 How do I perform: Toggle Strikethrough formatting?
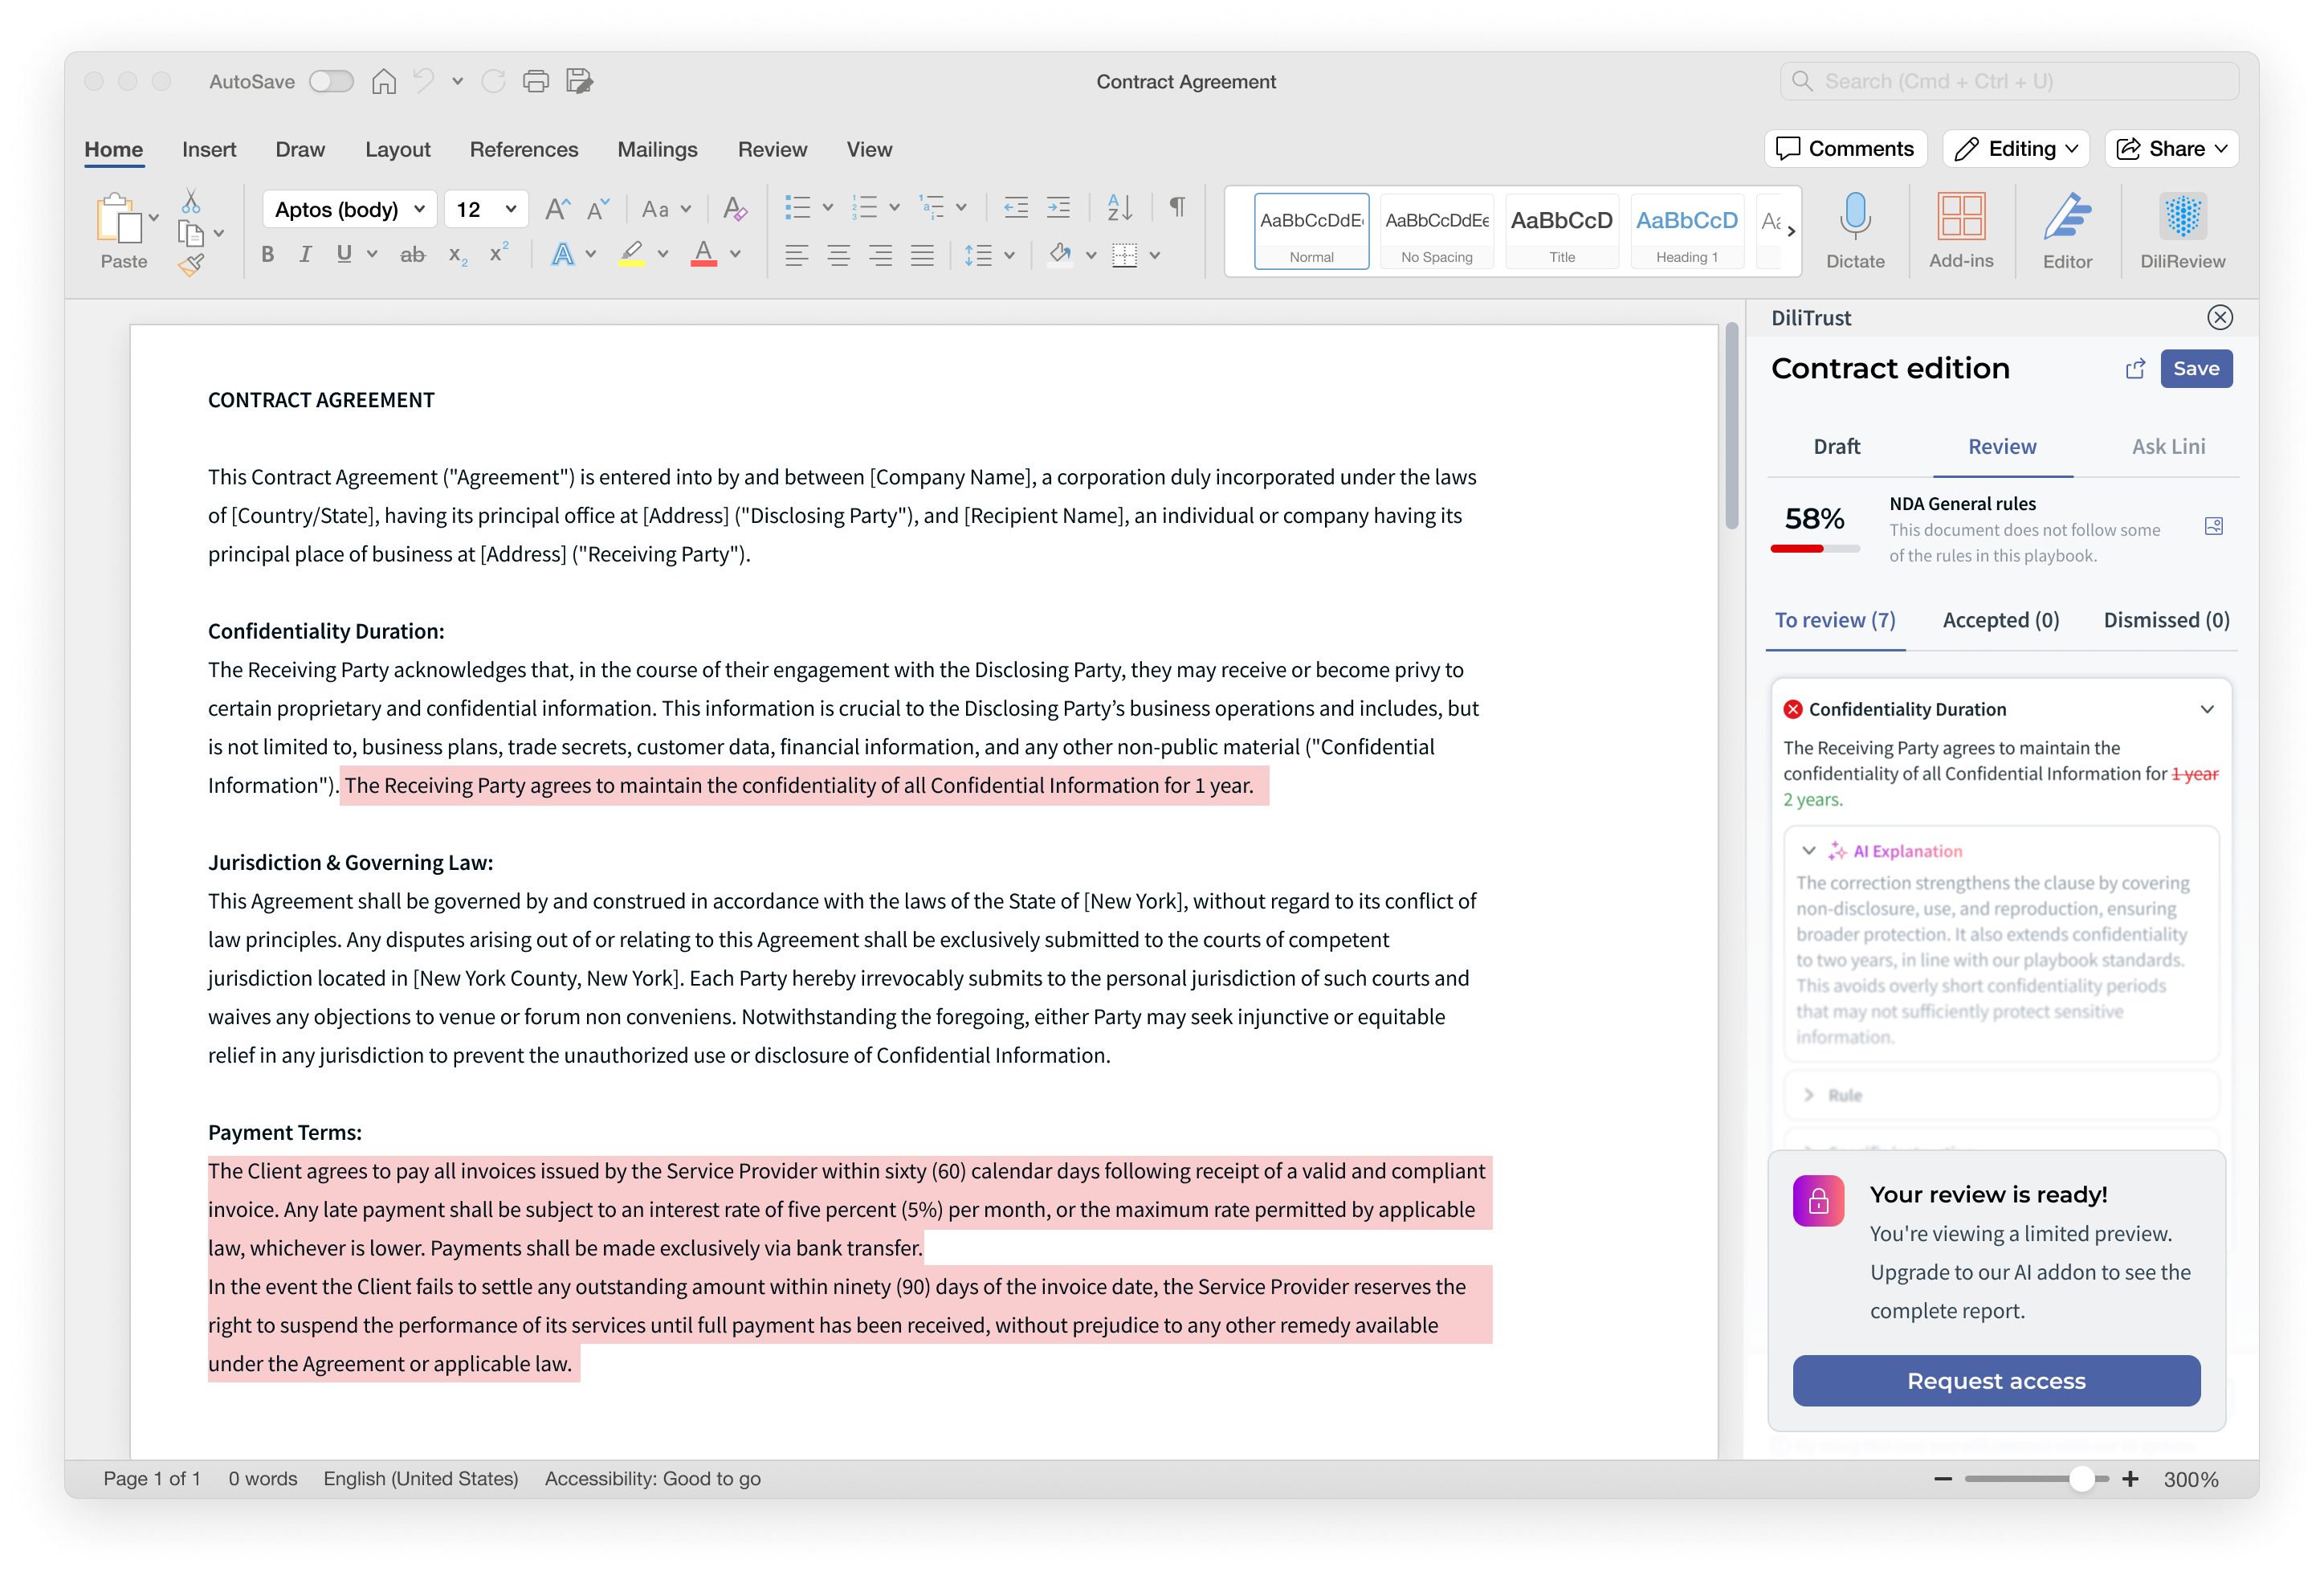click(412, 255)
